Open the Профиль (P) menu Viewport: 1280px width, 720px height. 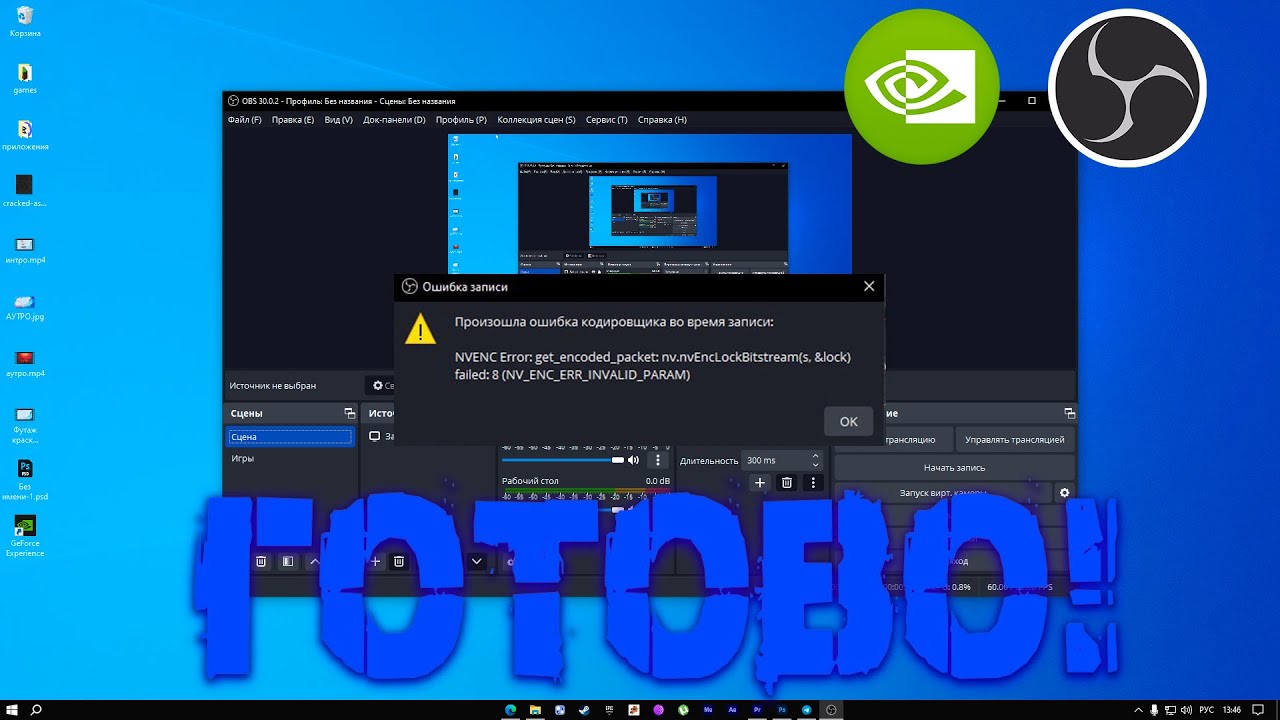[461, 120]
